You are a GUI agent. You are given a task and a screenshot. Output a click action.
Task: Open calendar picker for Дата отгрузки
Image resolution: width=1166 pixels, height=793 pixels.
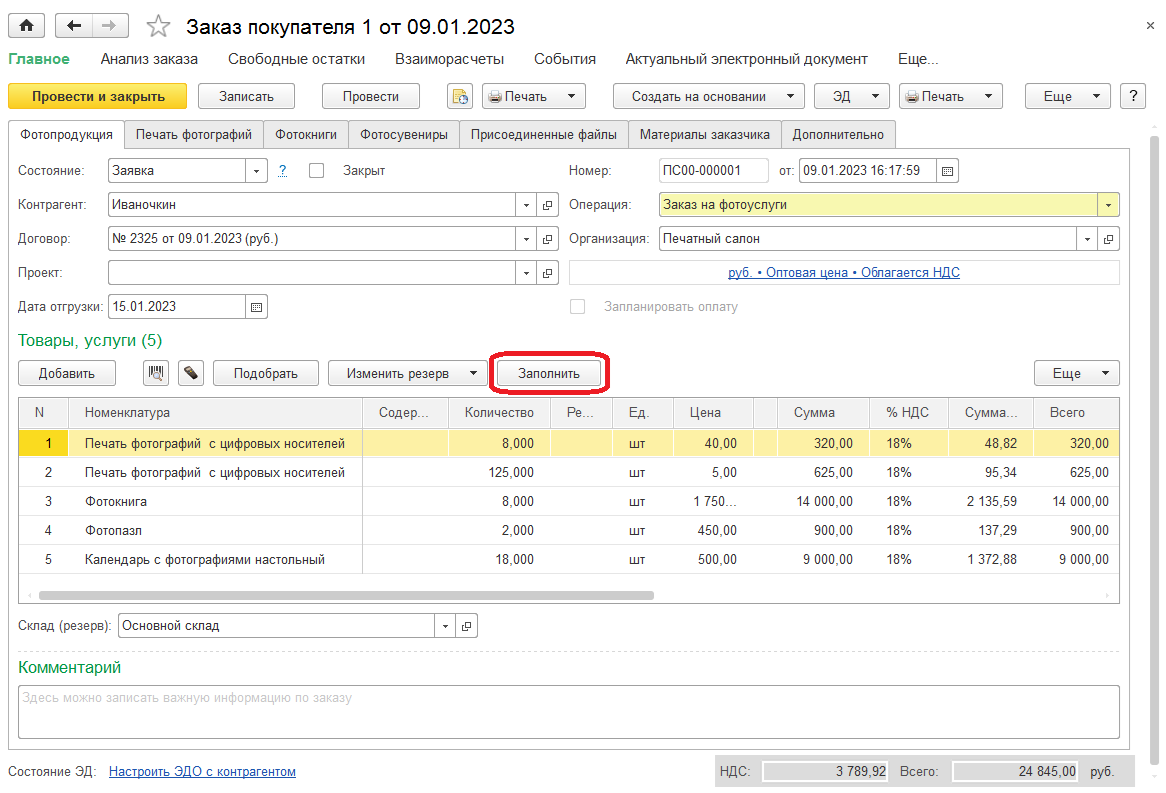click(x=257, y=307)
